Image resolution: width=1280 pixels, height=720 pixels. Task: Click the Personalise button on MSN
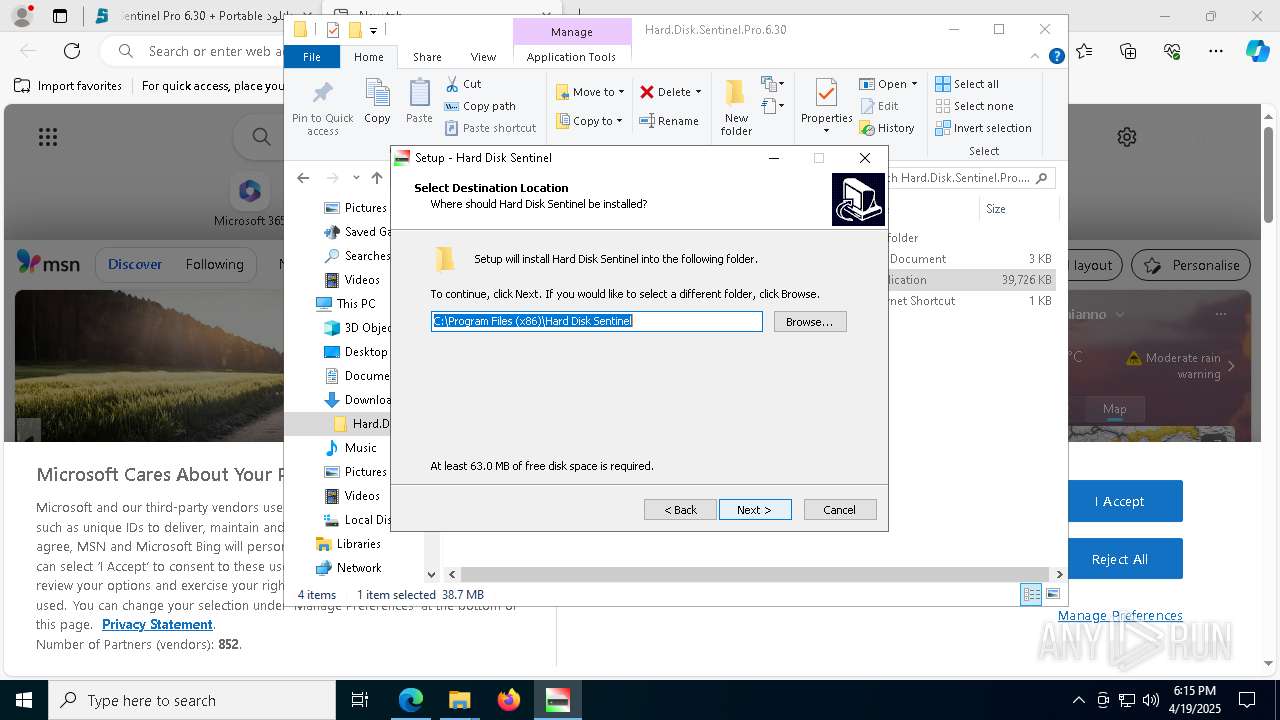1192,265
